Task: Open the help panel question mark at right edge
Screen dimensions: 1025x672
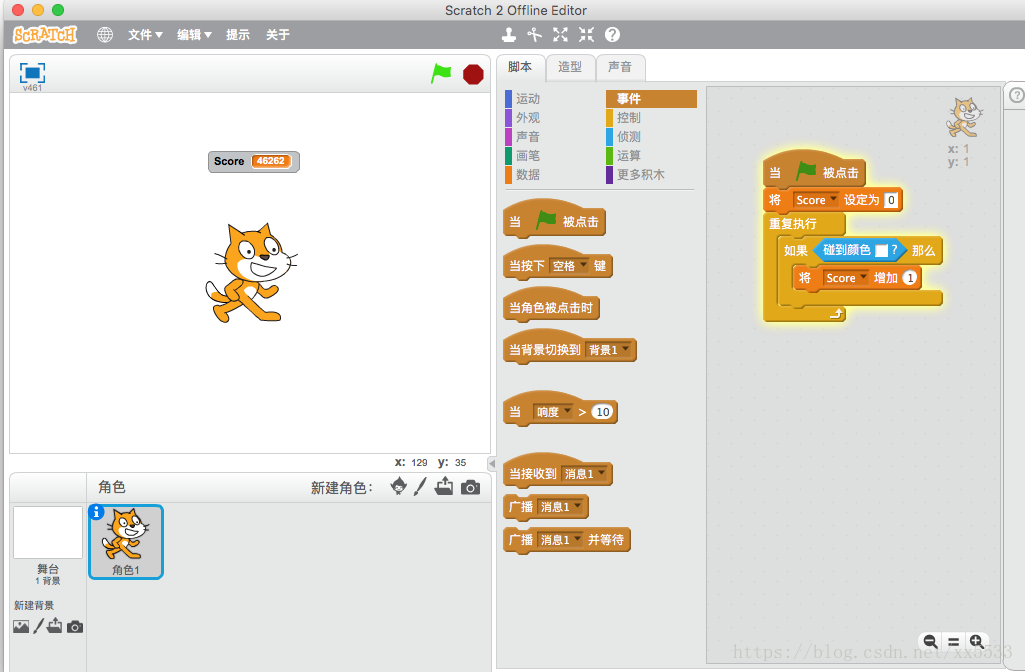Action: coord(1016,95)
